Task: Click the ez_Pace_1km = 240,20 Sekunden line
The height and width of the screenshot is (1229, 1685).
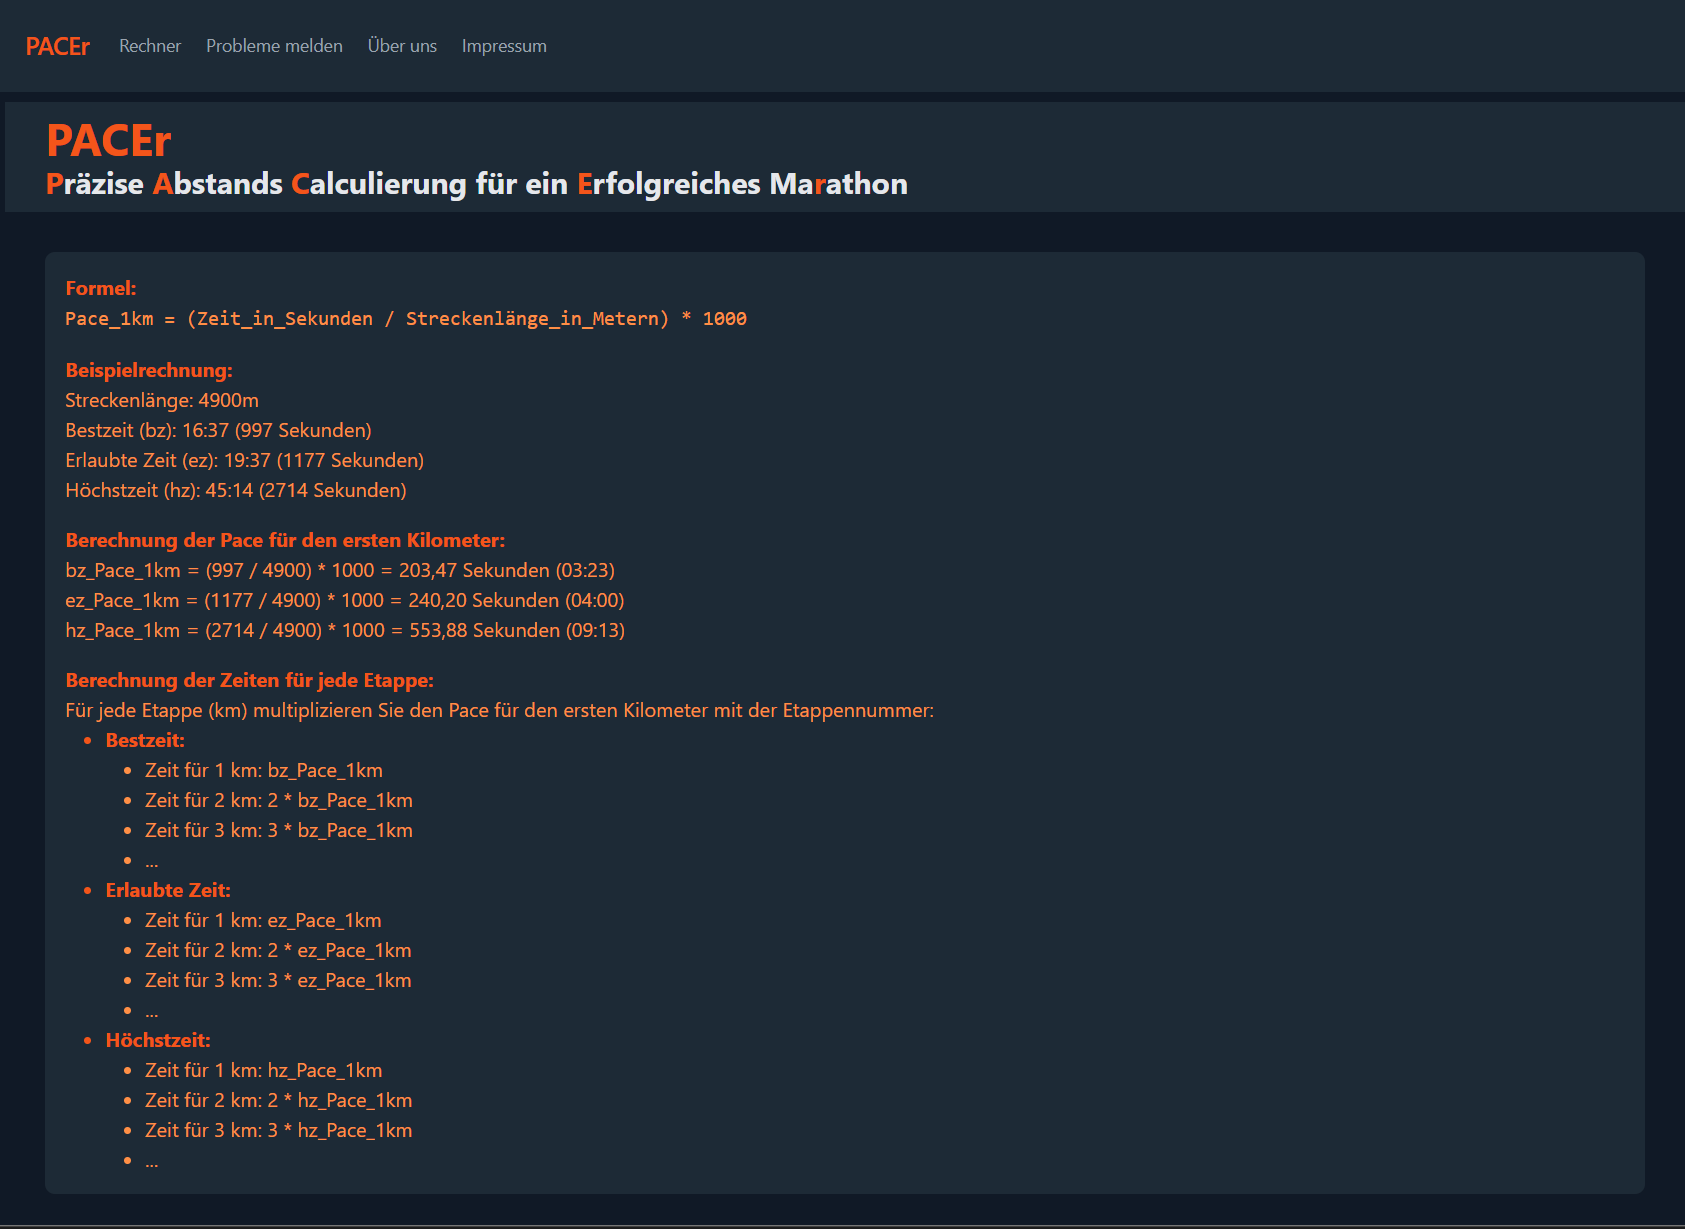Action: tap(345, 600)
